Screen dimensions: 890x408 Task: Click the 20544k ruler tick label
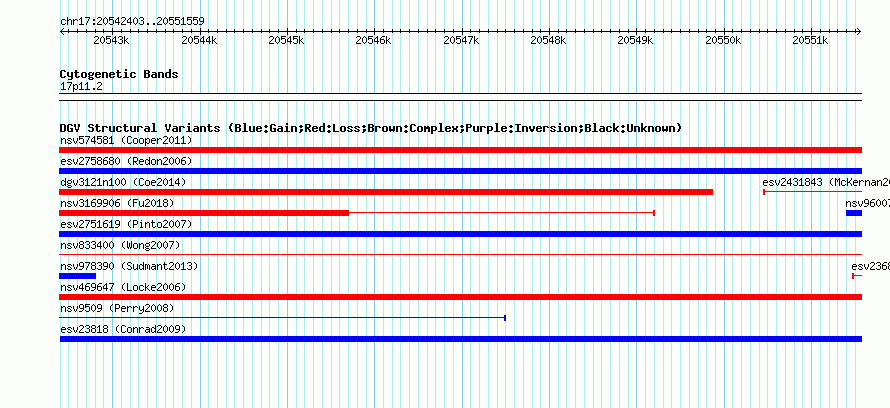coord(199,41)
